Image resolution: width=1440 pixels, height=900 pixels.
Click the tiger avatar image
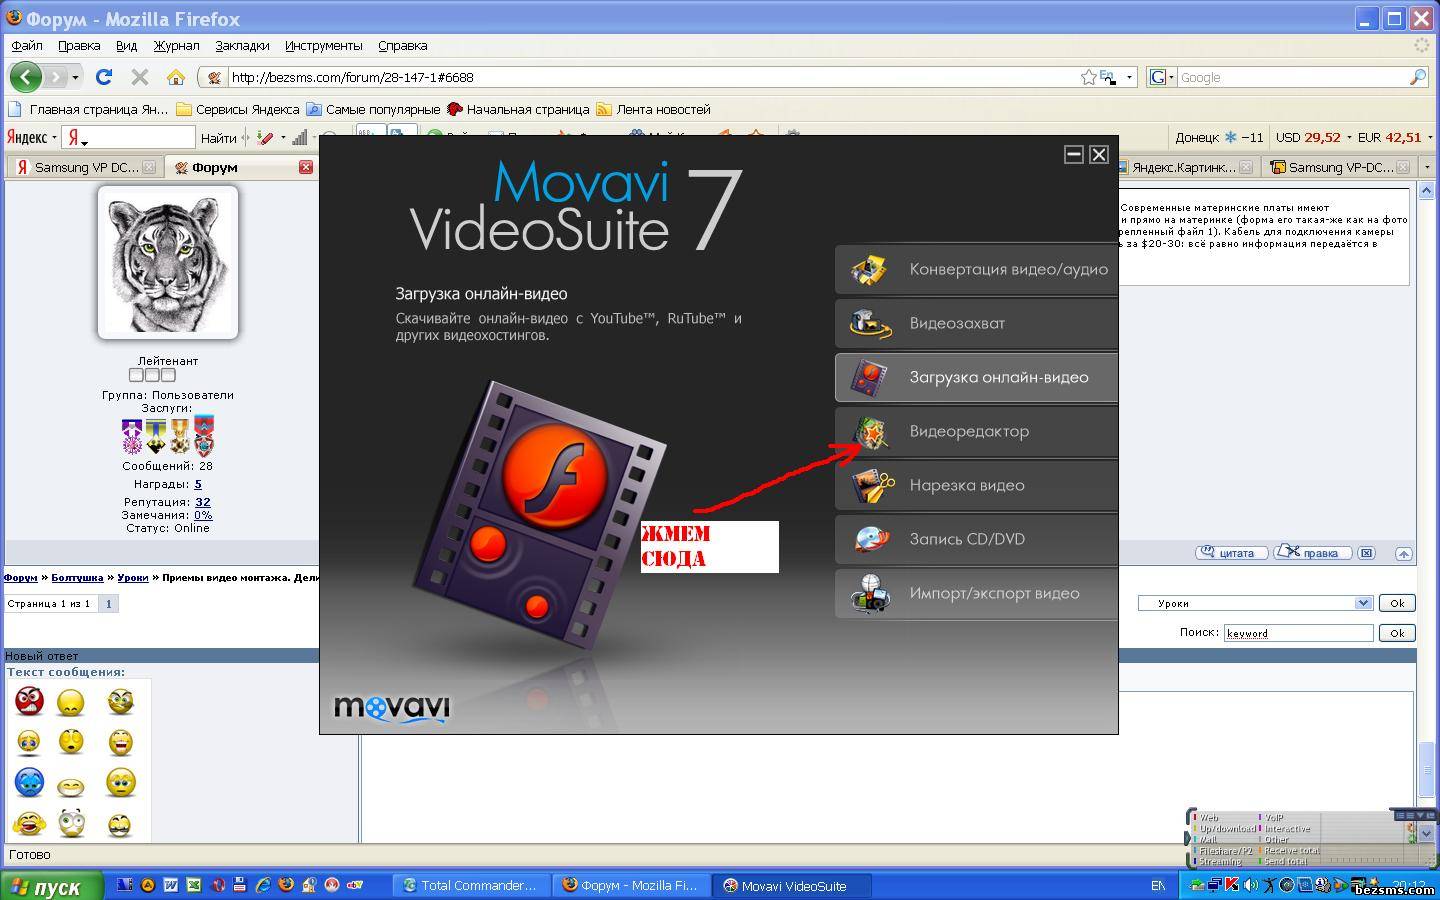pos(168,262)
